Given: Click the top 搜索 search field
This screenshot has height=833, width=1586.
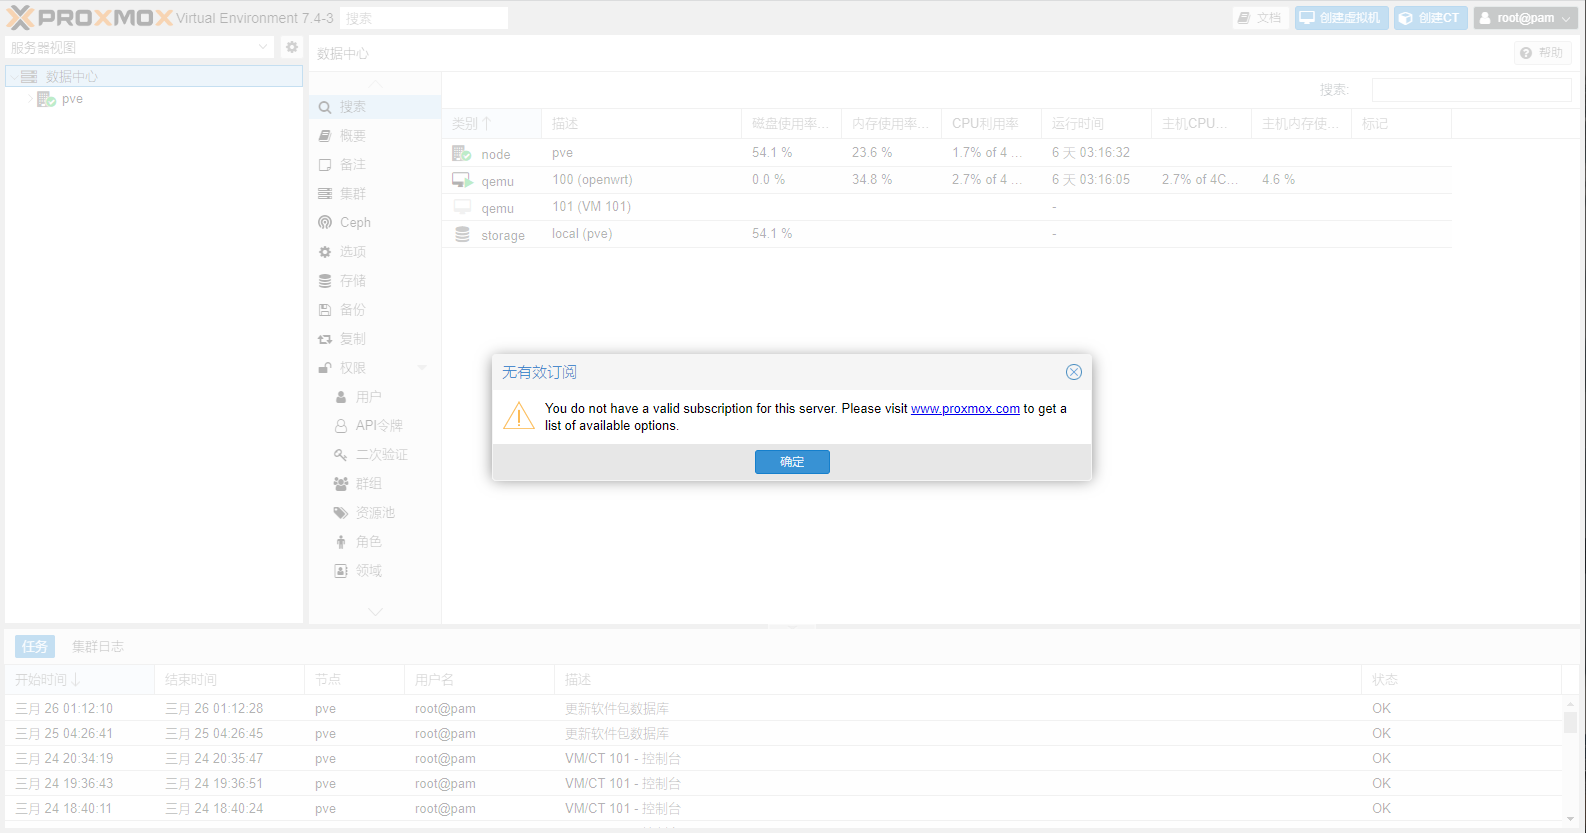Looking at the screenshot, I should click(x=424, y=18).
